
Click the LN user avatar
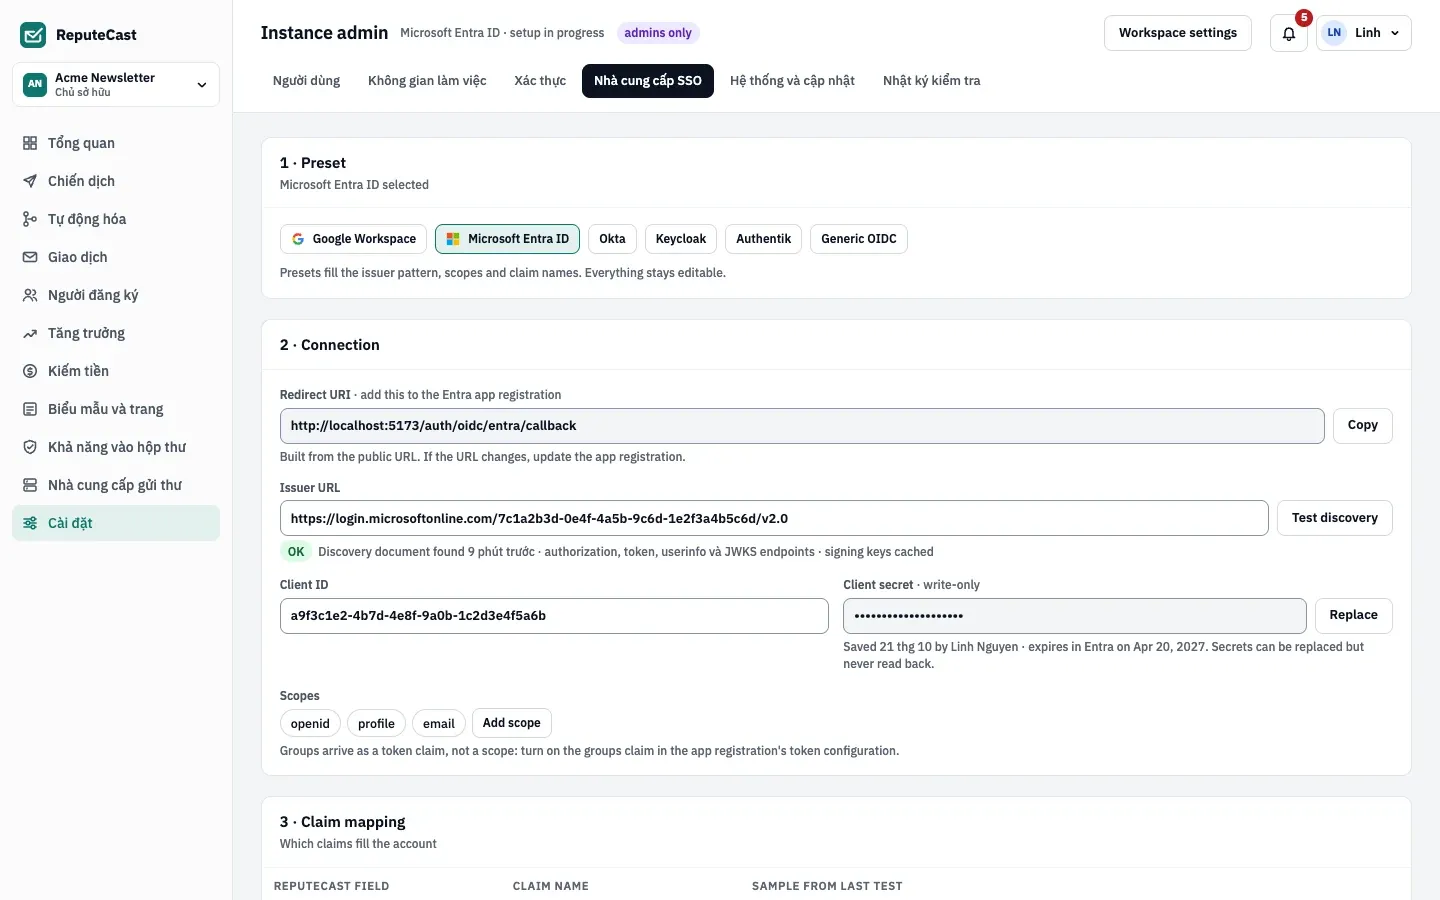(1334, 33)
